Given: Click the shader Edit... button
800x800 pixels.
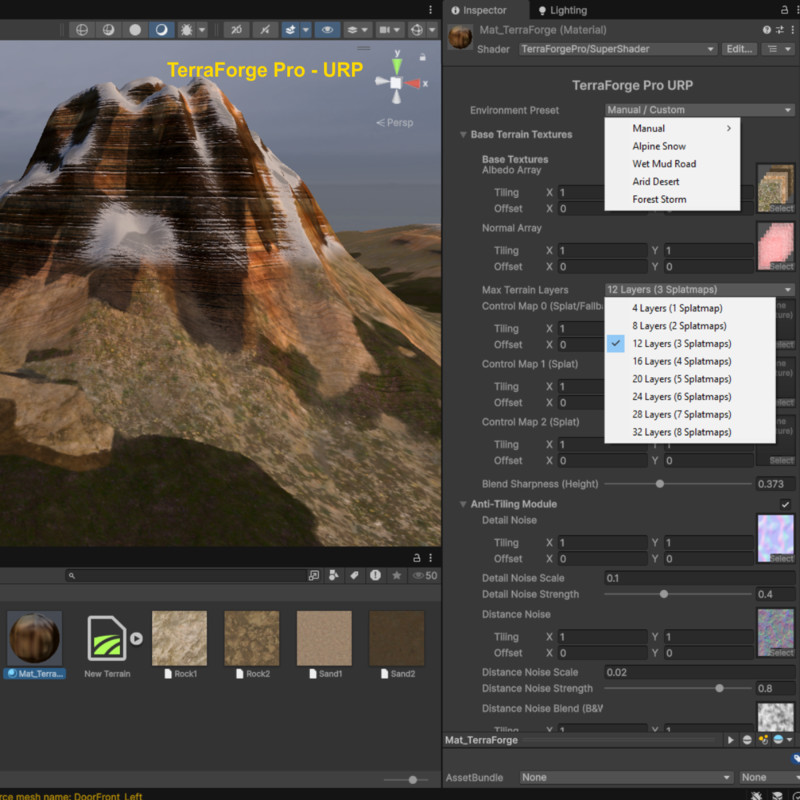Looking at the screenshot, I should point(739,49).
